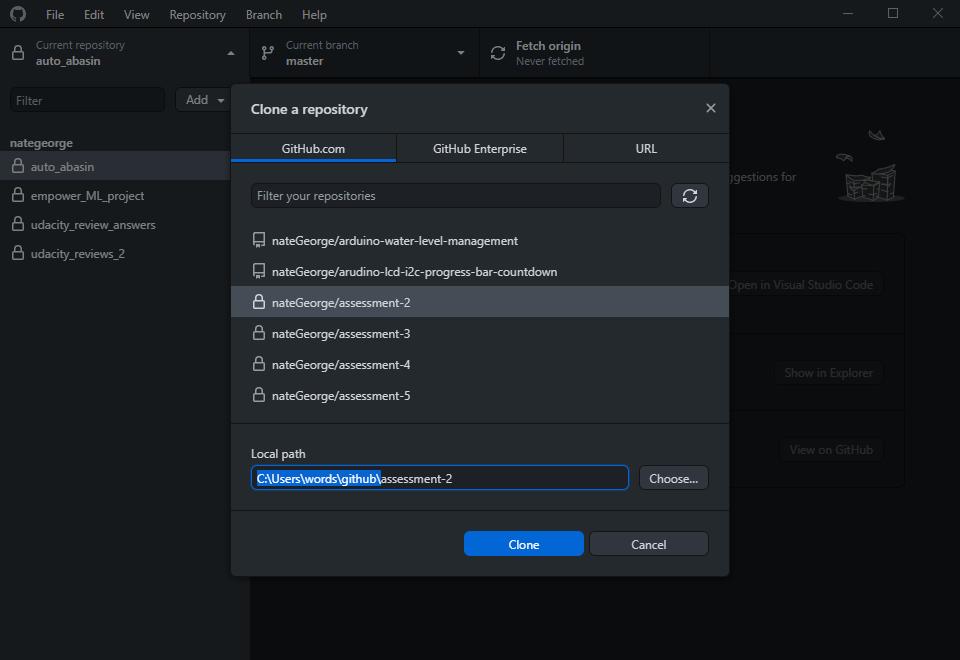Expand the Current branch master dropdown
The image size is (960, 660).
click(x=460, y=52)
